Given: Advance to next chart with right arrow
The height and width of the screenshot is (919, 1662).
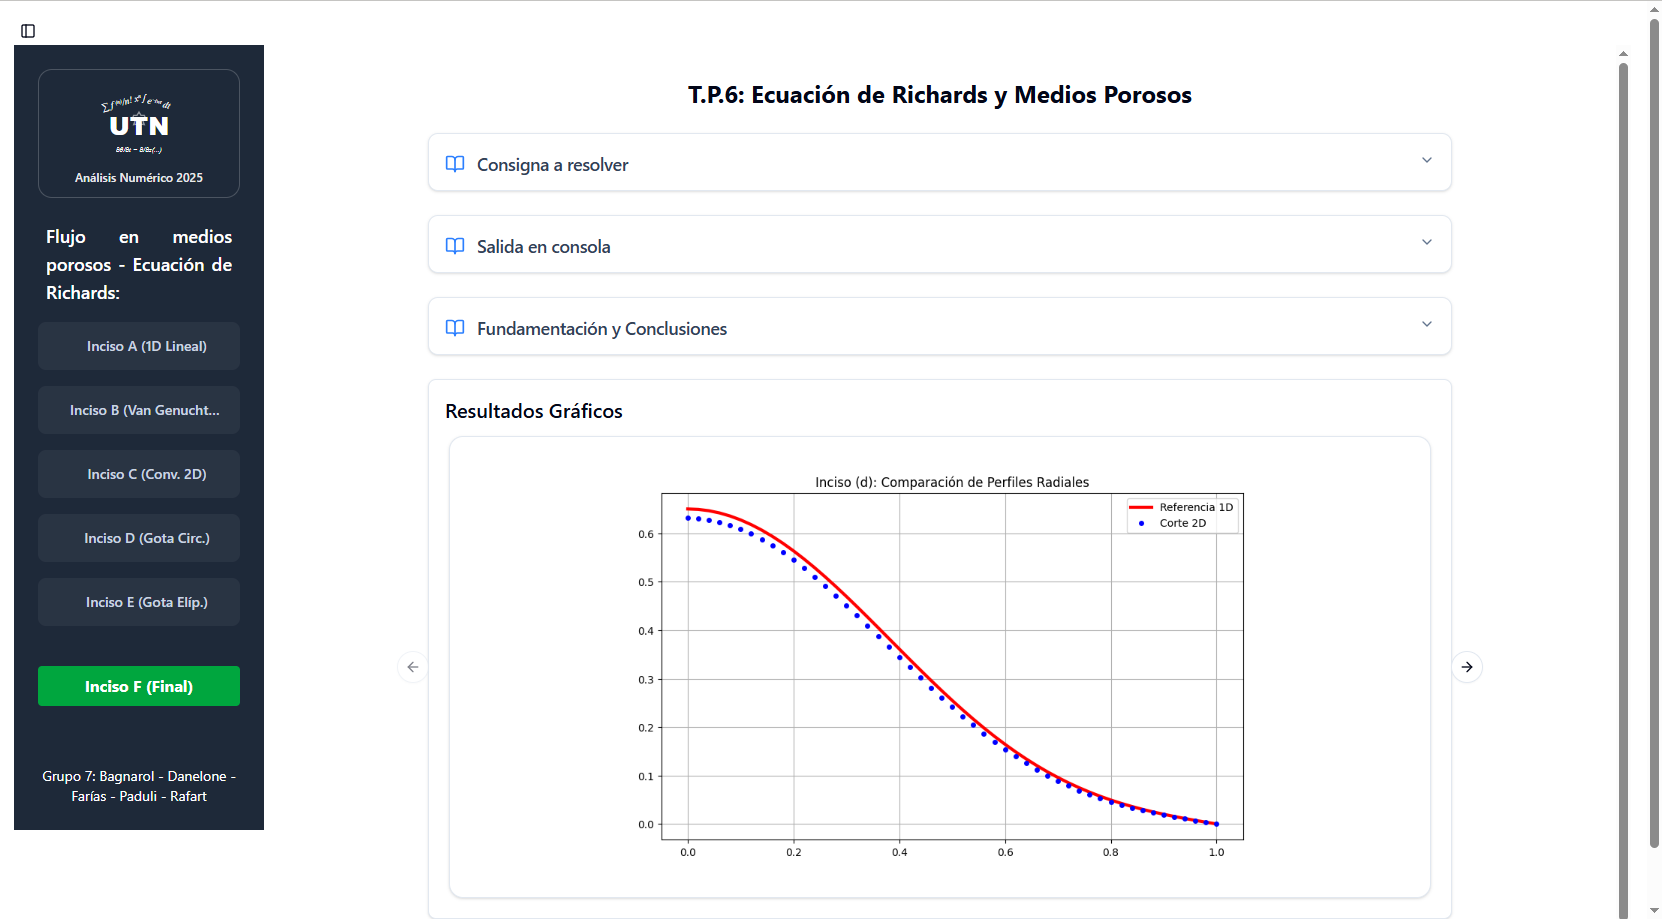Looking at the screenshot, I should (x=1467, y=667).
